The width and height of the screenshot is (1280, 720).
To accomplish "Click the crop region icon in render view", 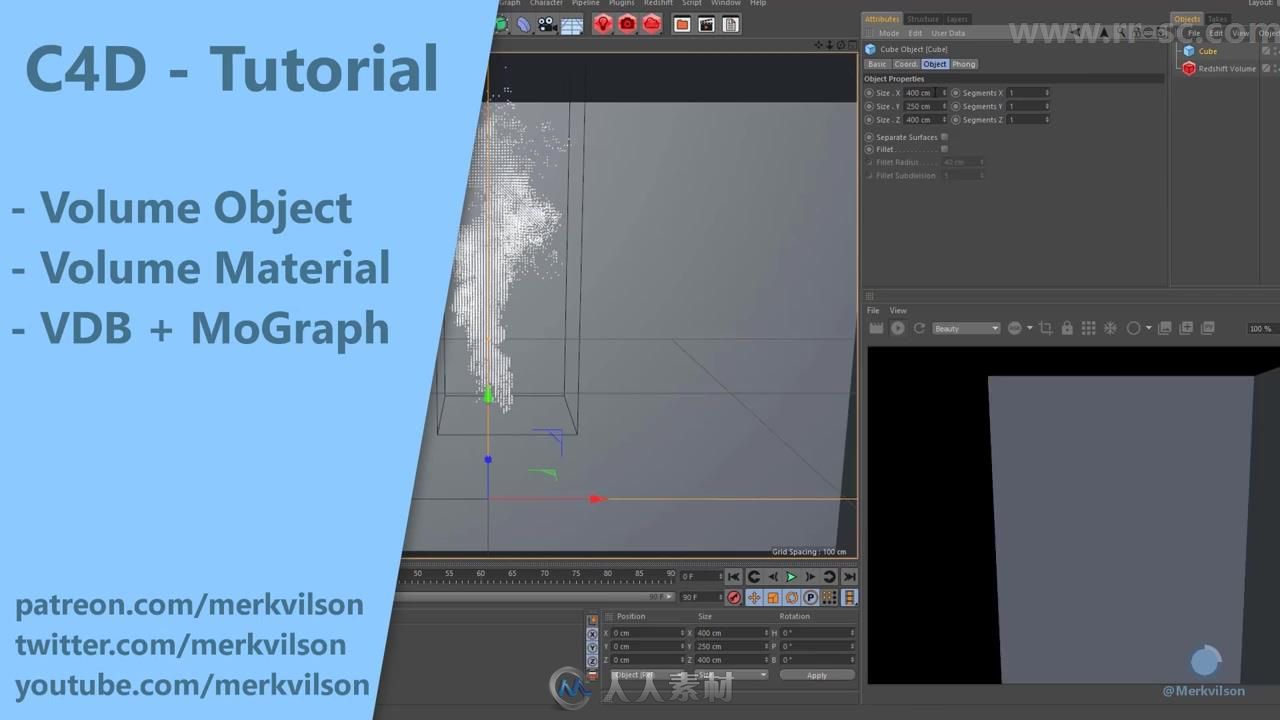I will coord(1046,328).
